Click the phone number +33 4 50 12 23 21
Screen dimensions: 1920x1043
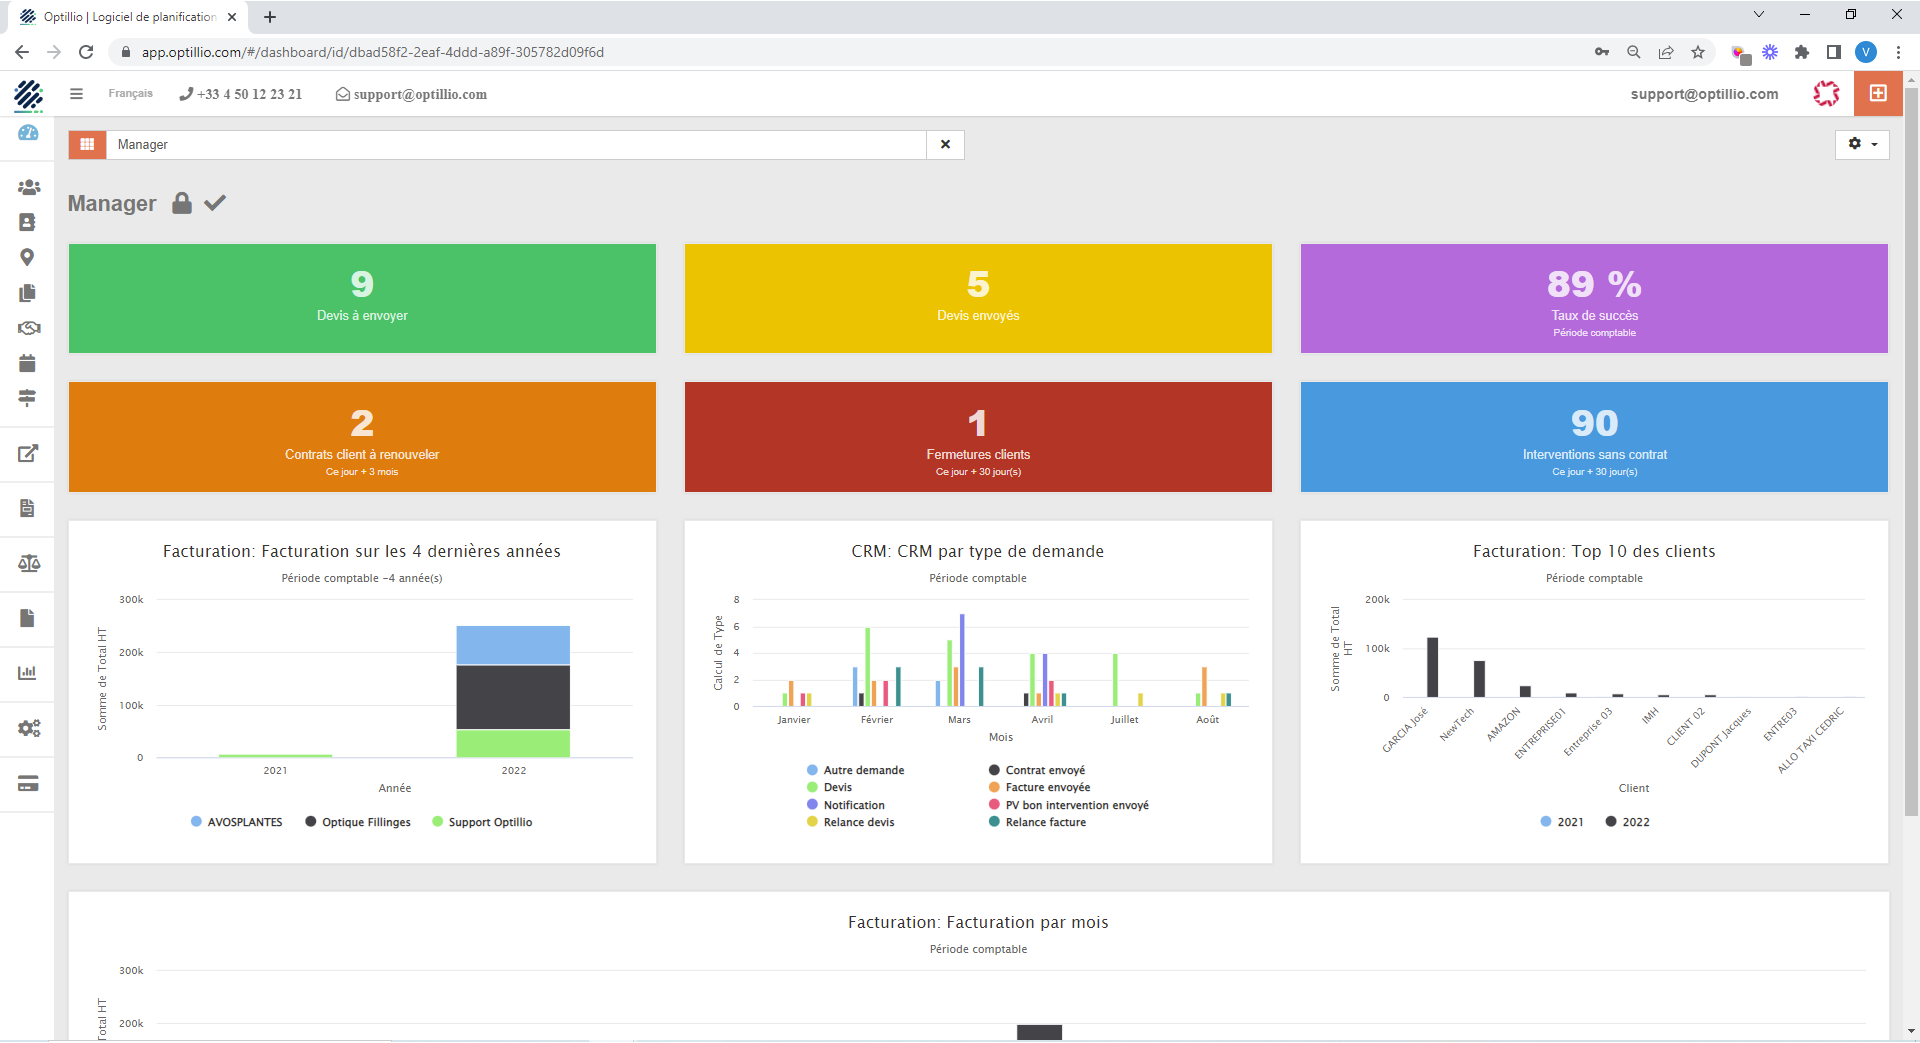[x=241, y=94]
